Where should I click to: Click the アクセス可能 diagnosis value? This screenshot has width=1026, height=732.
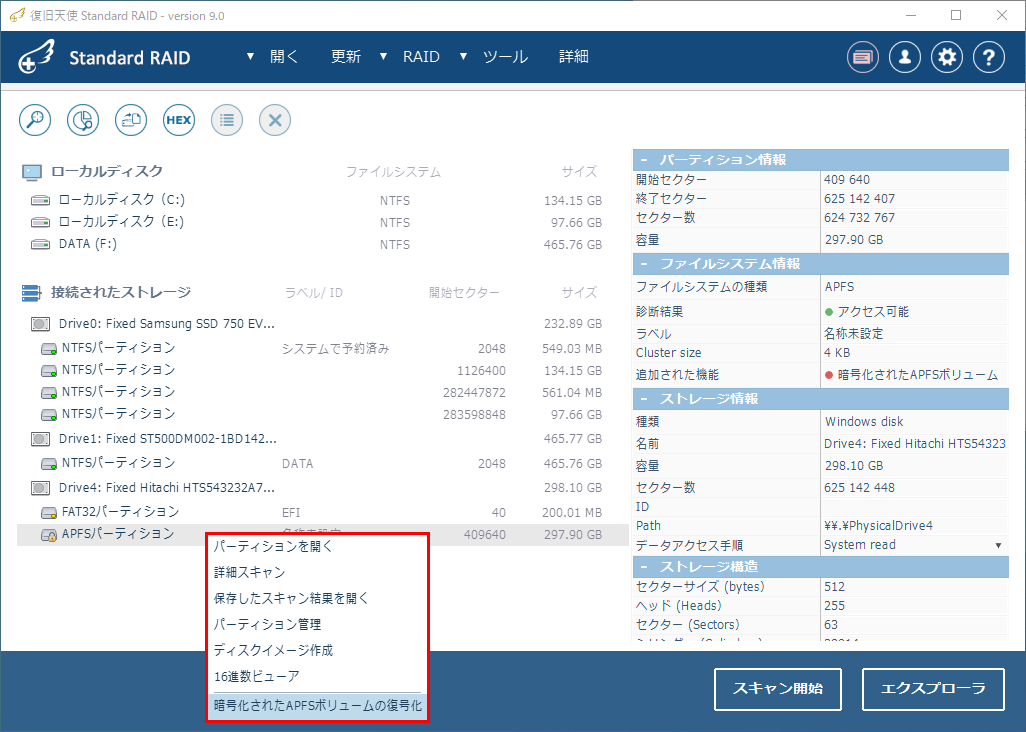[867, 312]
